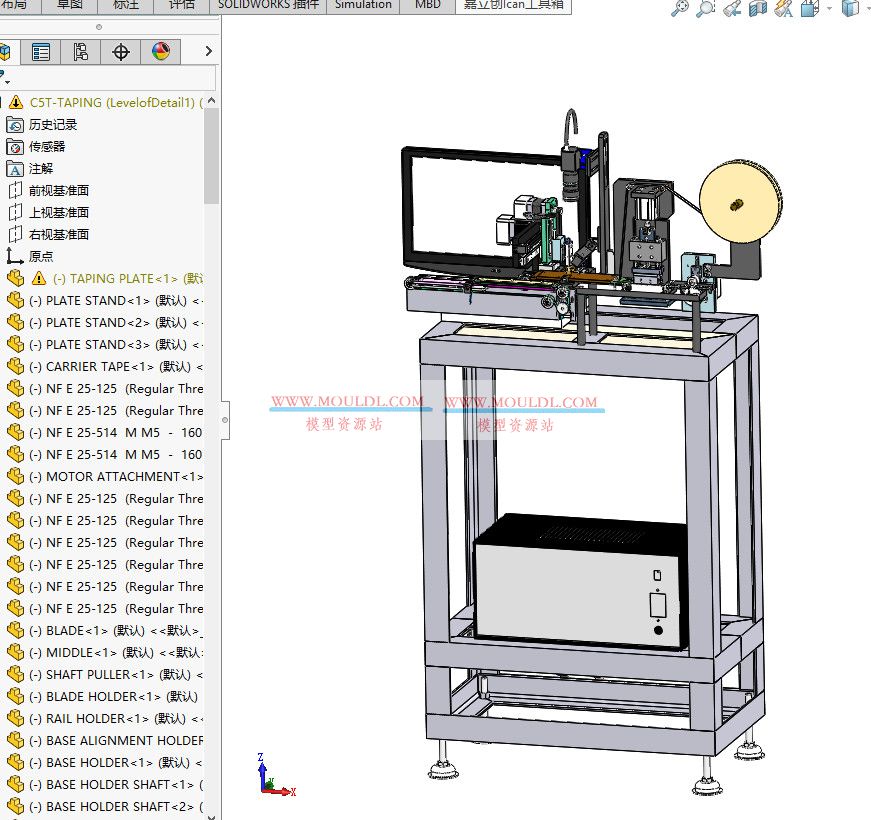Select MOTOR ATTACHMENT<1> in the tree
The height and width of the screenshot is (820, 871).
click(120, 476)
